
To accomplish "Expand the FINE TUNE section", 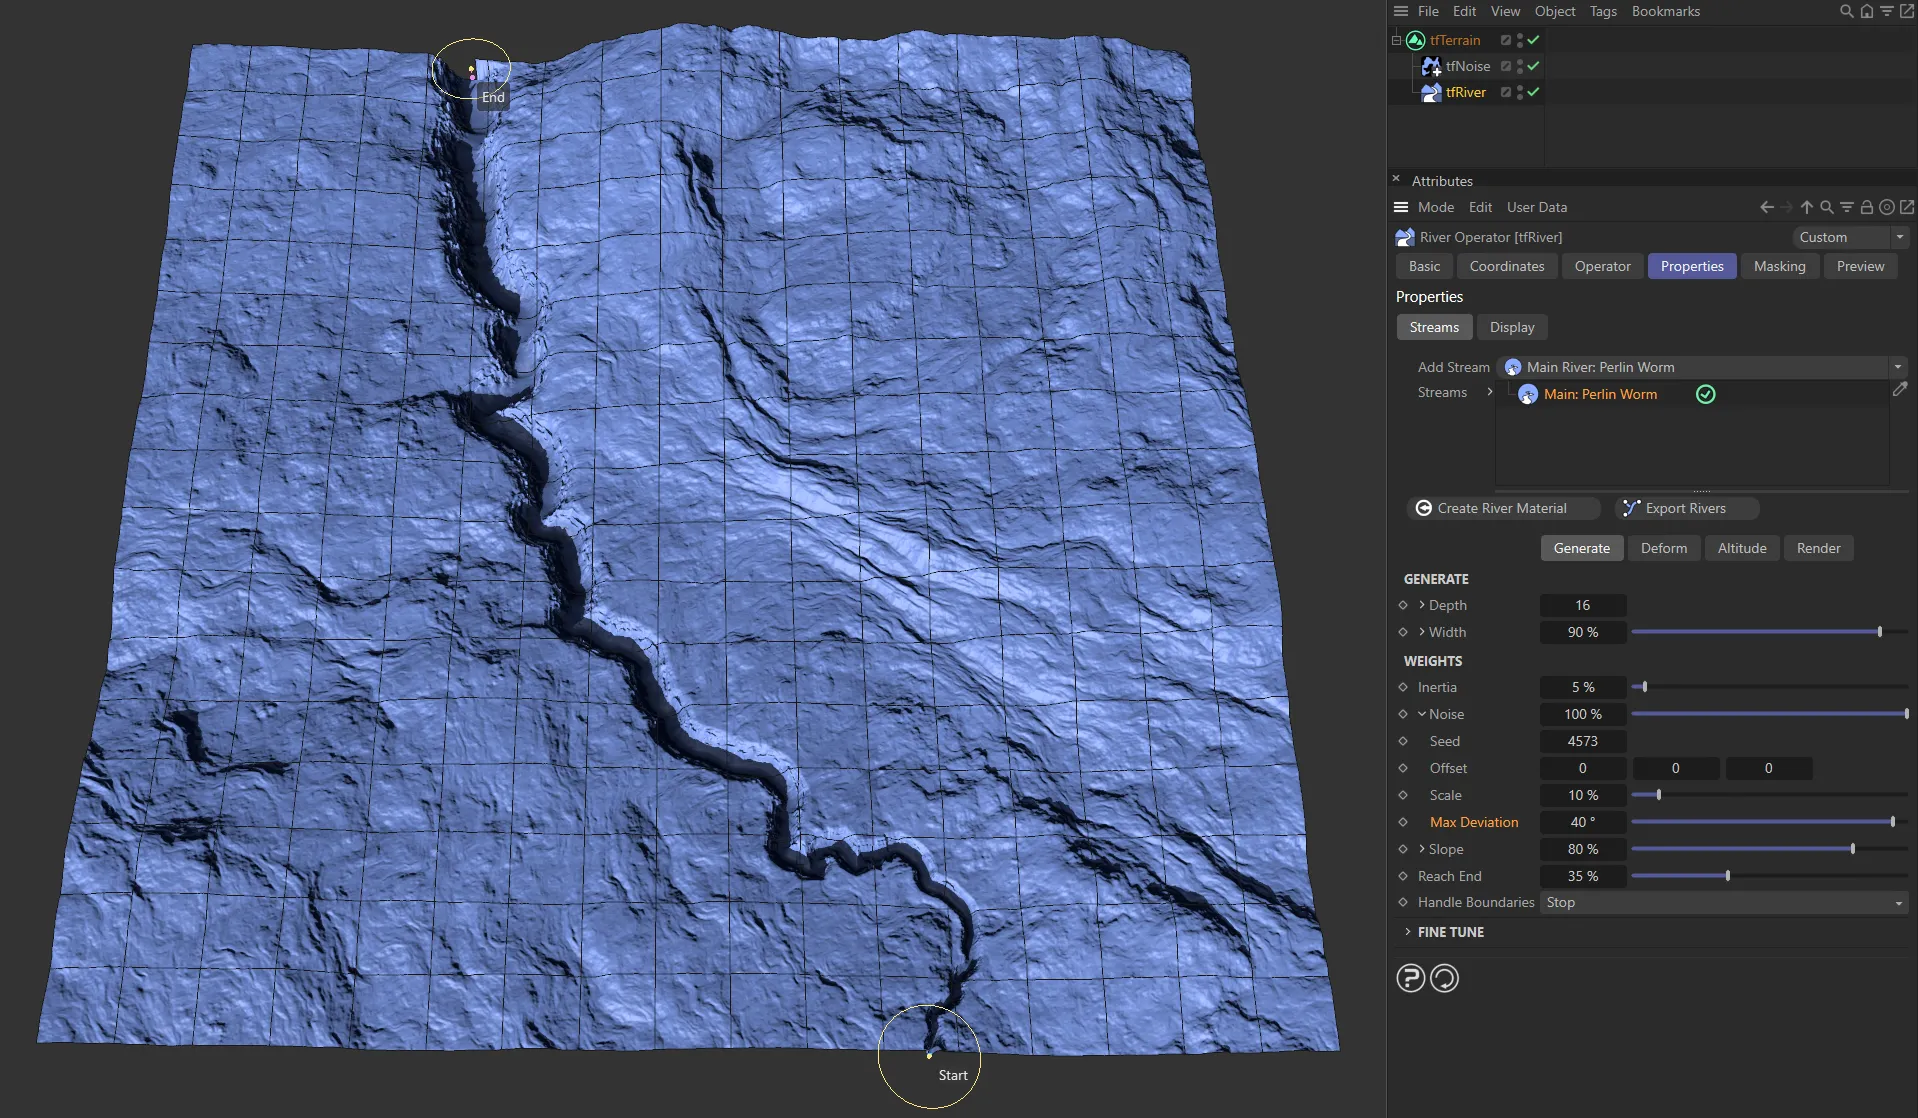I will pos(1449,931).
